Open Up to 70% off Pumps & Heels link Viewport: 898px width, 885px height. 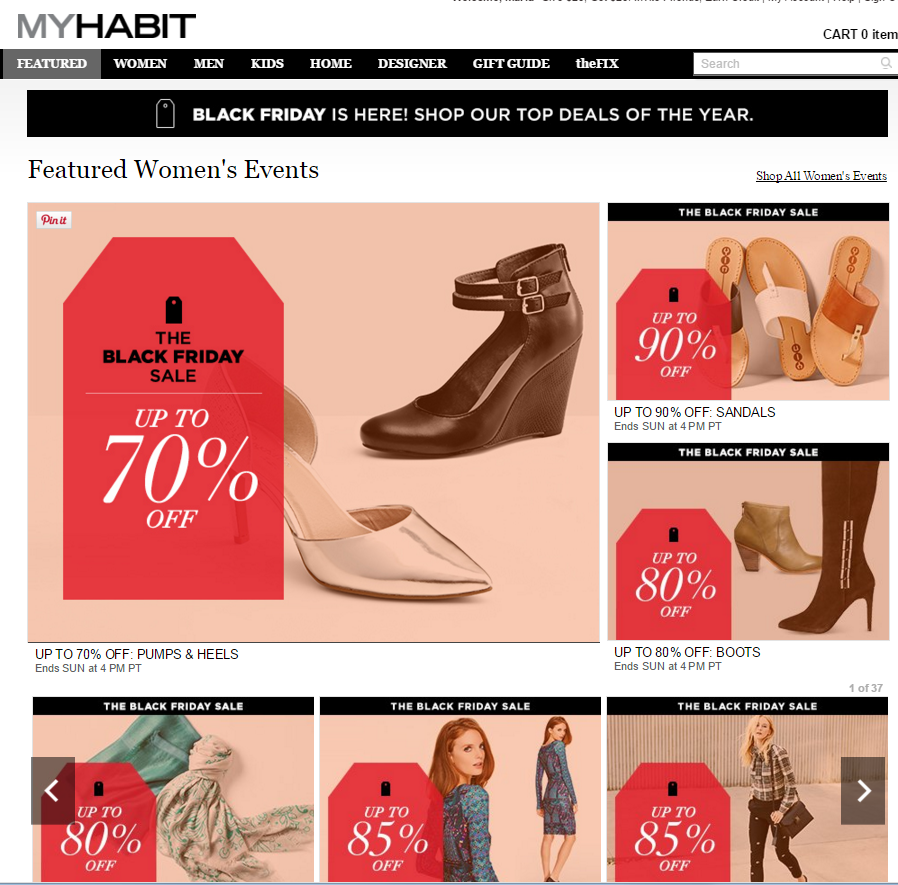[x=136, y=654]
